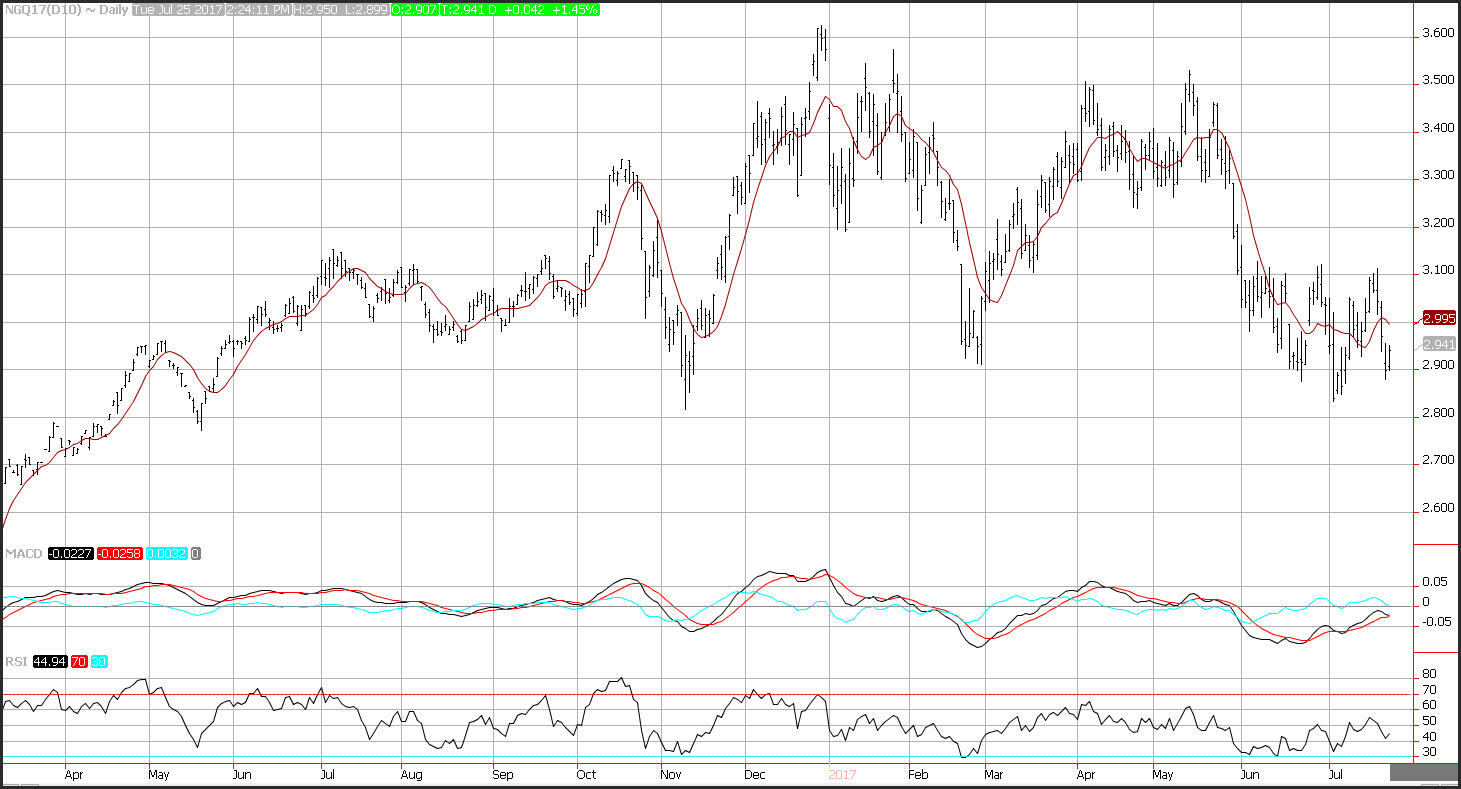This screenshot has height=789, width=1461.
Task: Click the black RSI value 44.94 swatch
Action: pyautogui.click(x=50, y=662)
